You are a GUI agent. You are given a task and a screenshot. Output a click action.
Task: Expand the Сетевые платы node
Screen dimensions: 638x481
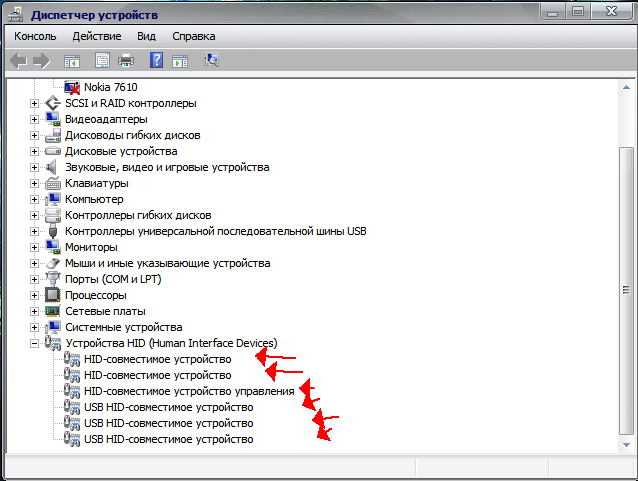click(34, 311)
